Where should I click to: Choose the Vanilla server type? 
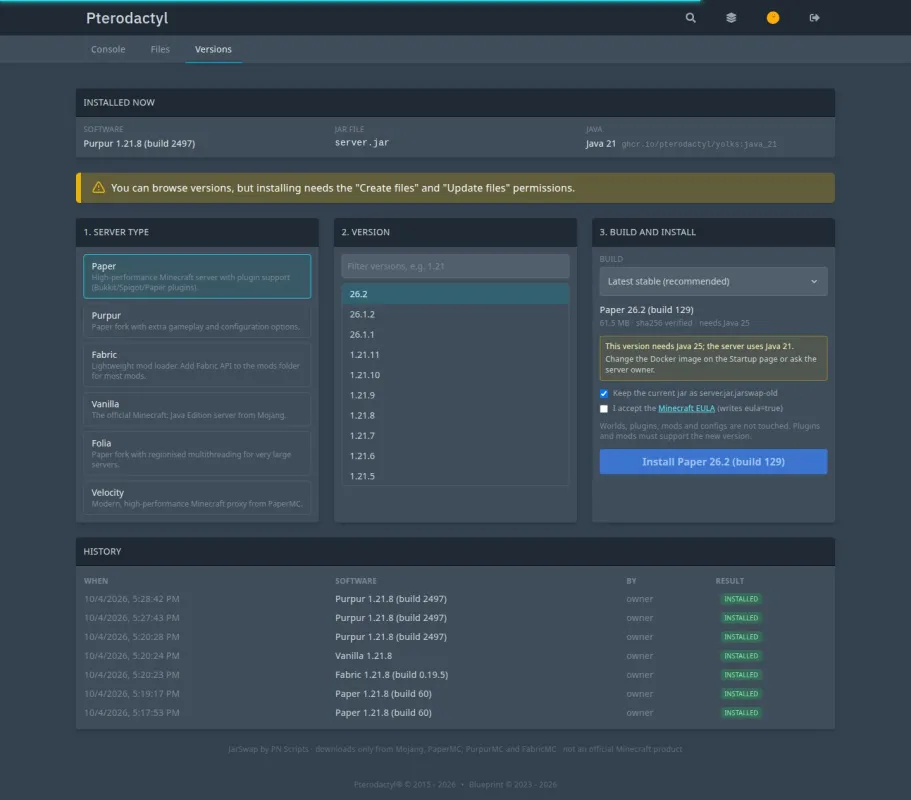(x=197, y=409)
